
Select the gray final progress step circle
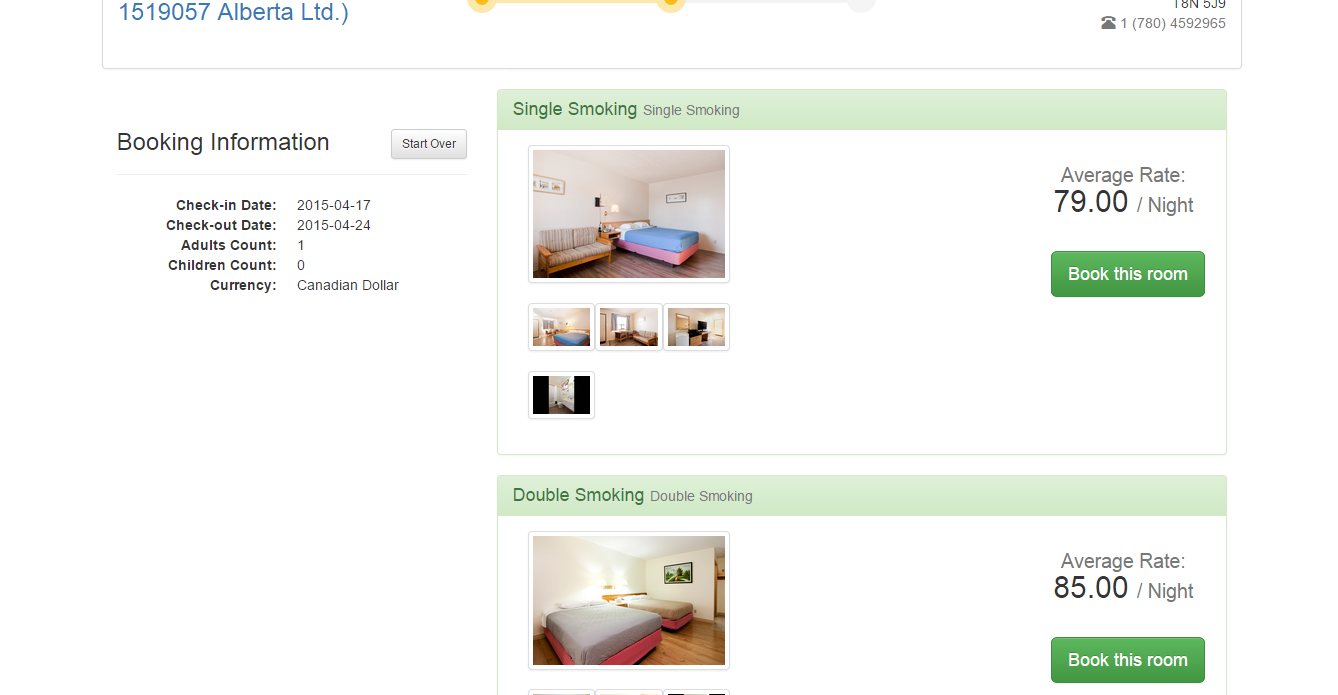(x=861, y=4)
